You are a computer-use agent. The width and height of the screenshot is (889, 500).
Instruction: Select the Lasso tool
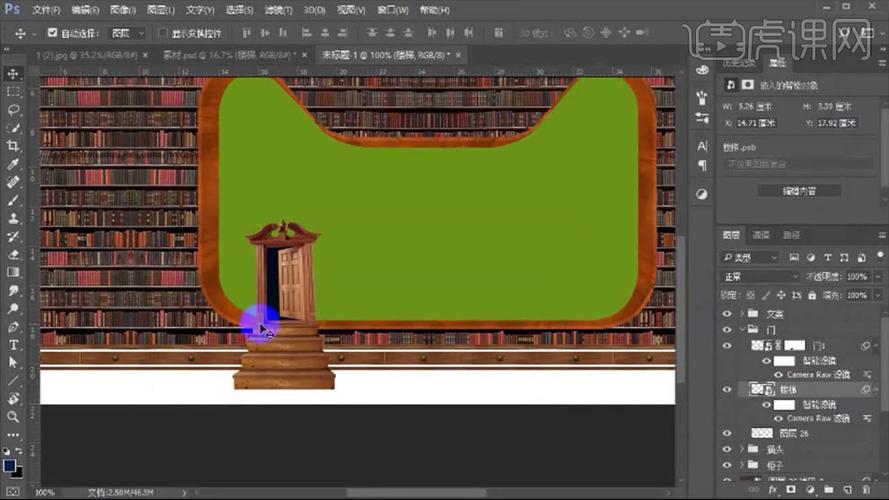click(x=12, y=109)
